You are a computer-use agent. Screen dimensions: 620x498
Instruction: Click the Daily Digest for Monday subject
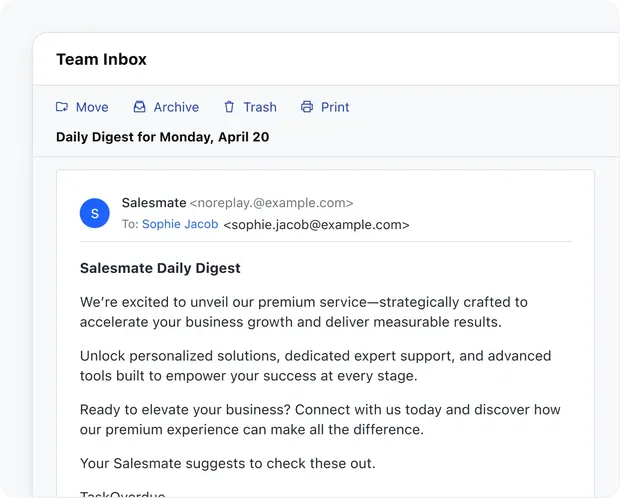tap(163, 137)
